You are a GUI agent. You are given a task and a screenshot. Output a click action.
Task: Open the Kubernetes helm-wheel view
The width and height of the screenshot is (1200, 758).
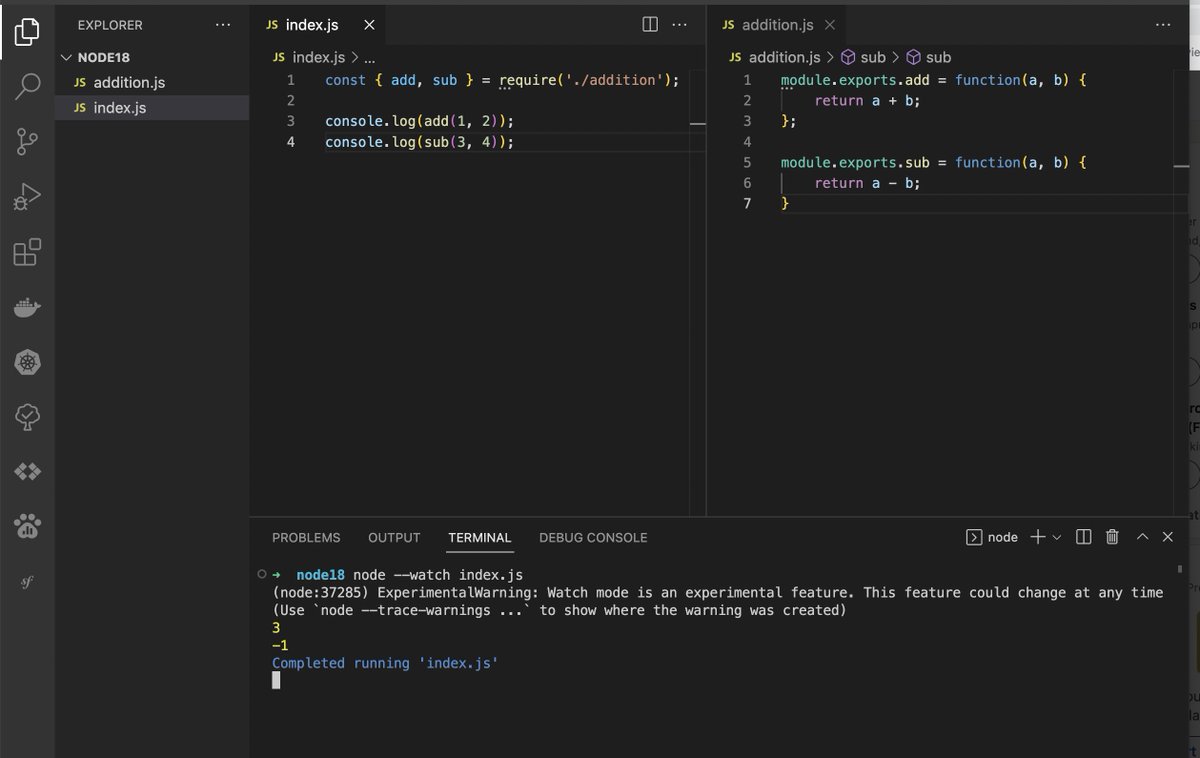[27, 362]
